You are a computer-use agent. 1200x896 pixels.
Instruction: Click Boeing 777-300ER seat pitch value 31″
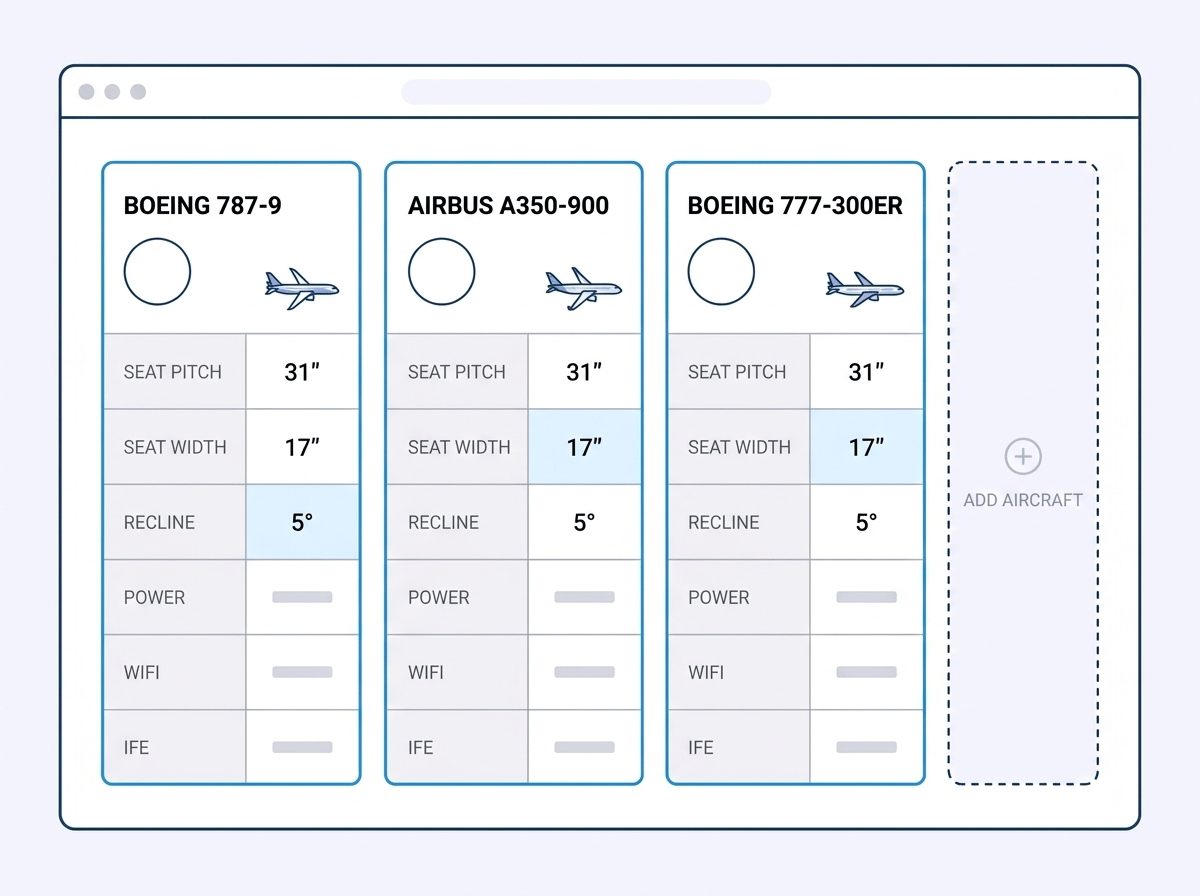(x=866, y=372)
